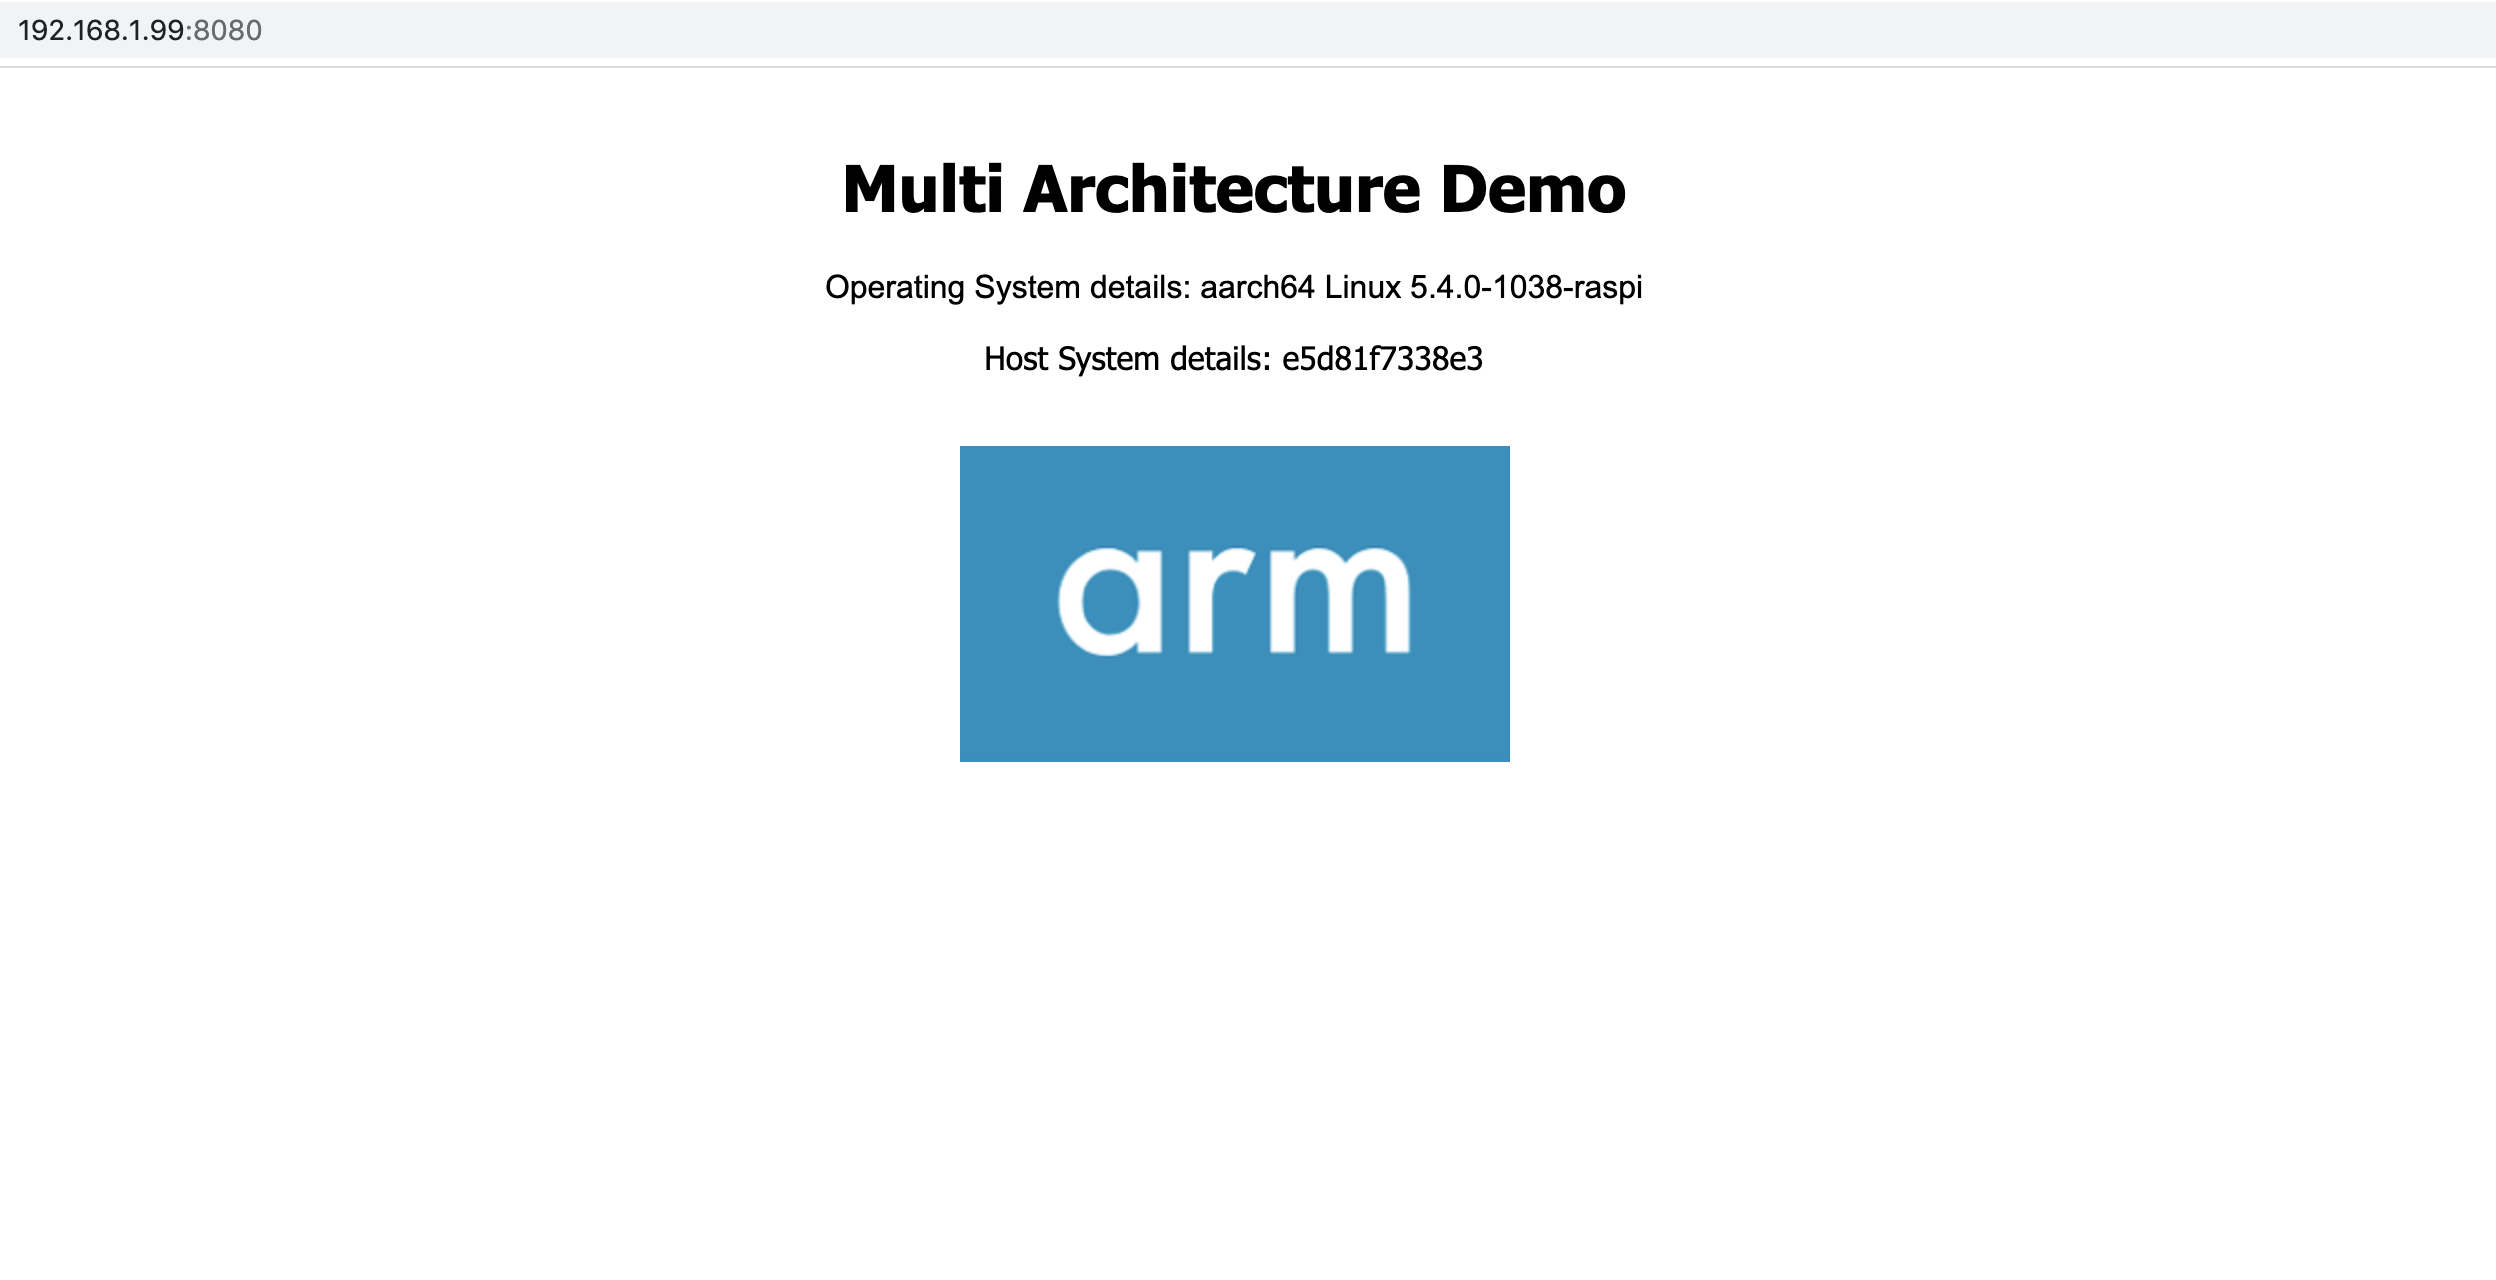This screenshot has width=2496, height=1280.
Task: Click the 8080 port in the URL
Action: click(x=228, y=30)
